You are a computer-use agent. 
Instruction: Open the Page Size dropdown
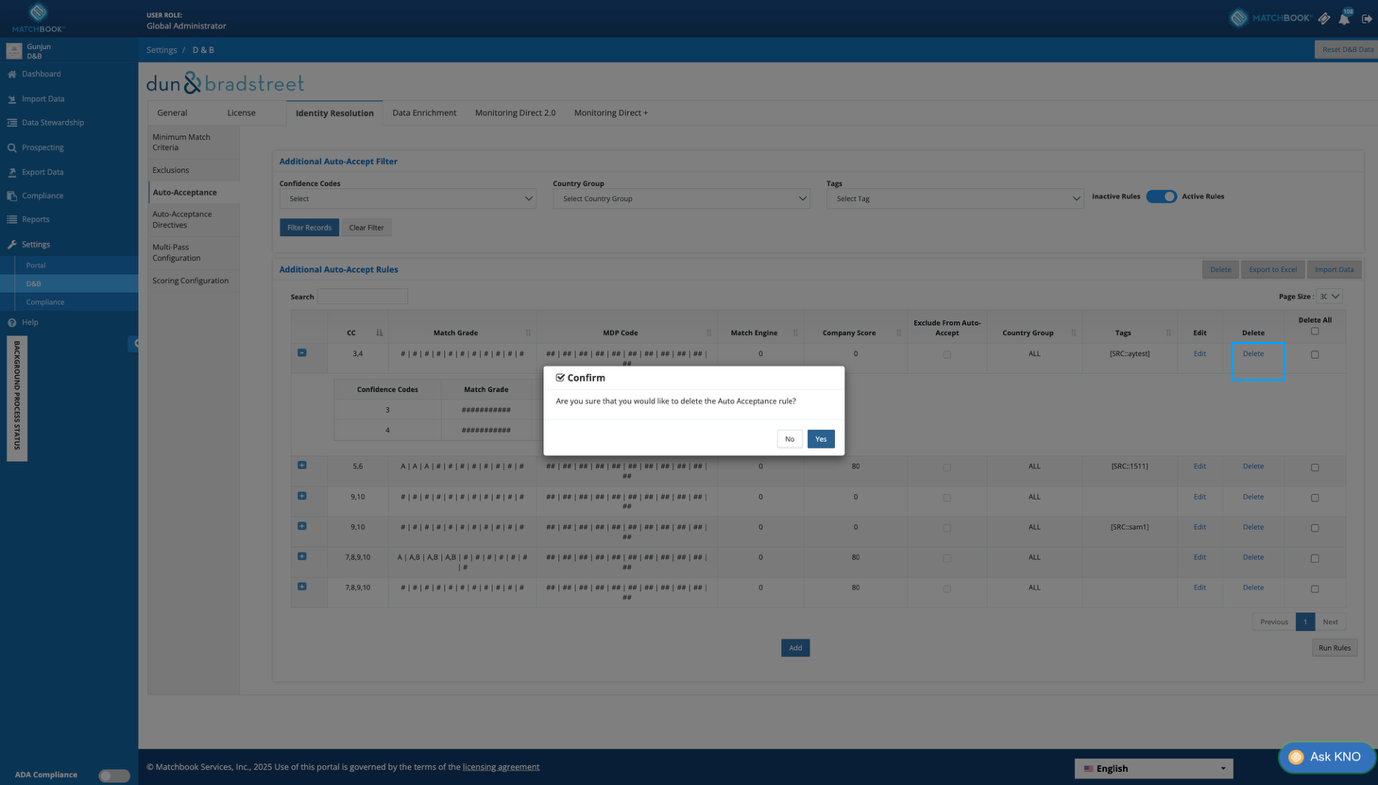coord(1329,296)
